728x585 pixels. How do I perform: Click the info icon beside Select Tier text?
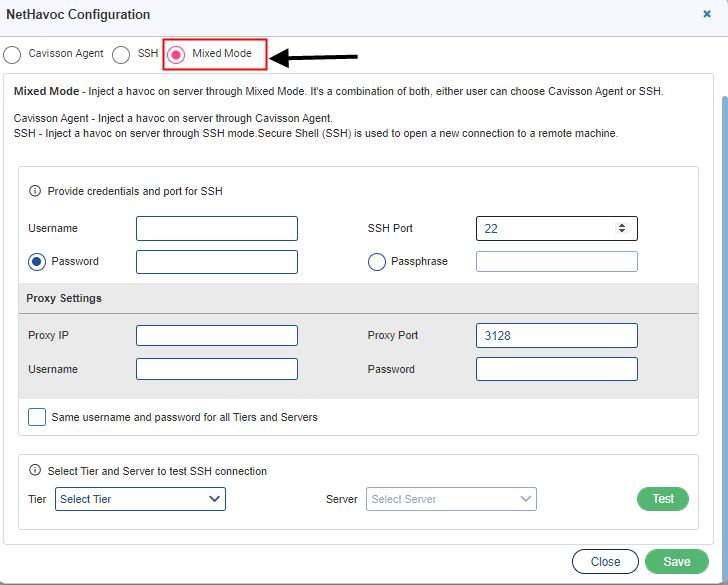(x=35, y=470)
